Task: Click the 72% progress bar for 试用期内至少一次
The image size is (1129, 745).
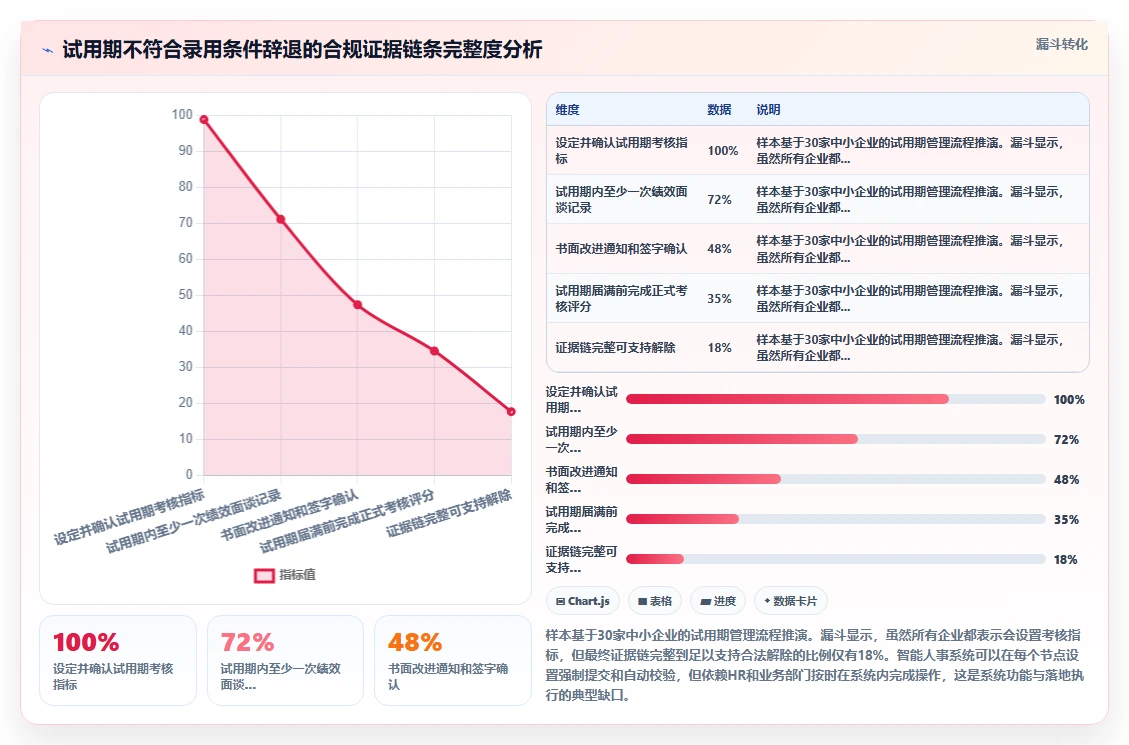Action: point(835,439)
